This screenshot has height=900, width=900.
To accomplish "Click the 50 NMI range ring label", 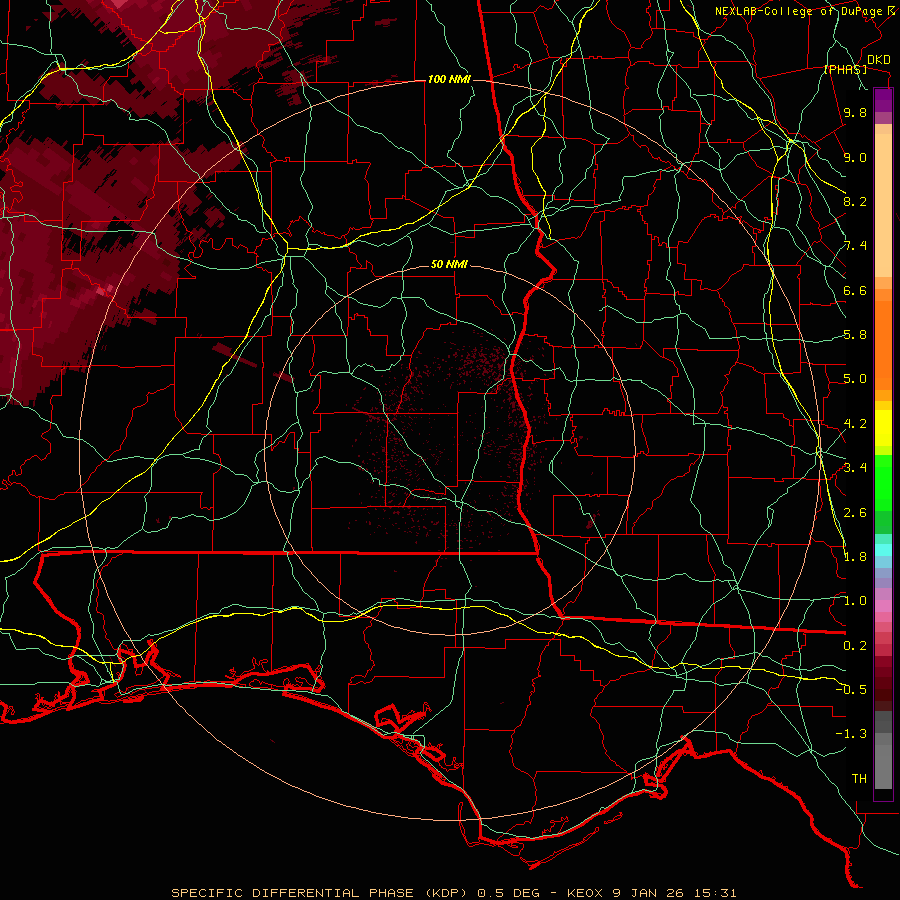I will [x=449, y=264].
